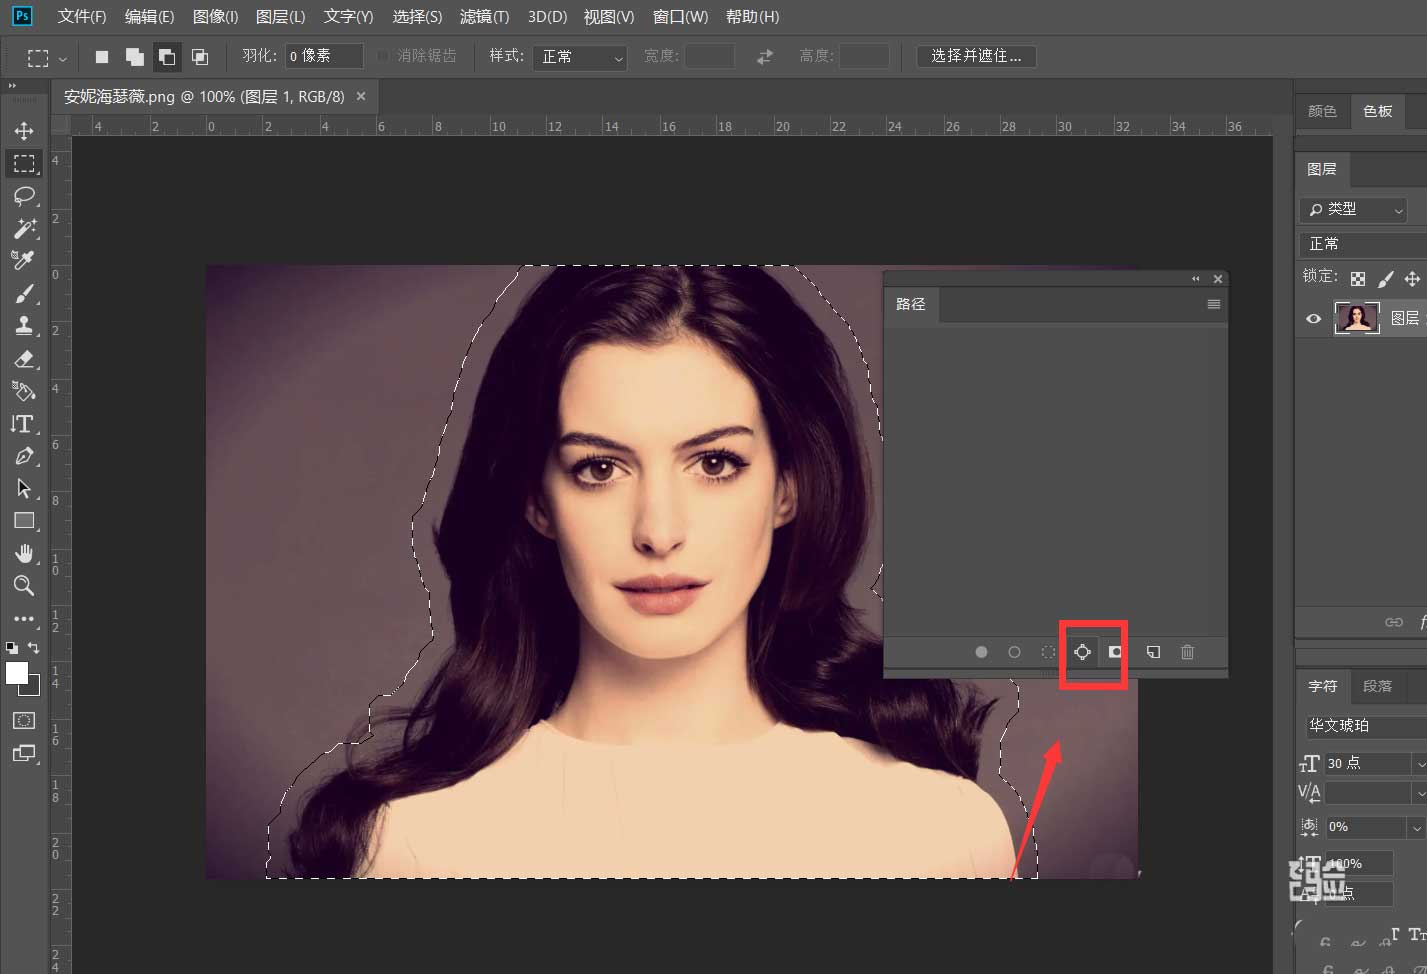Open the 图像(I) menu
The width and height of the screenshot is (1427, 974).
(215, 17)
